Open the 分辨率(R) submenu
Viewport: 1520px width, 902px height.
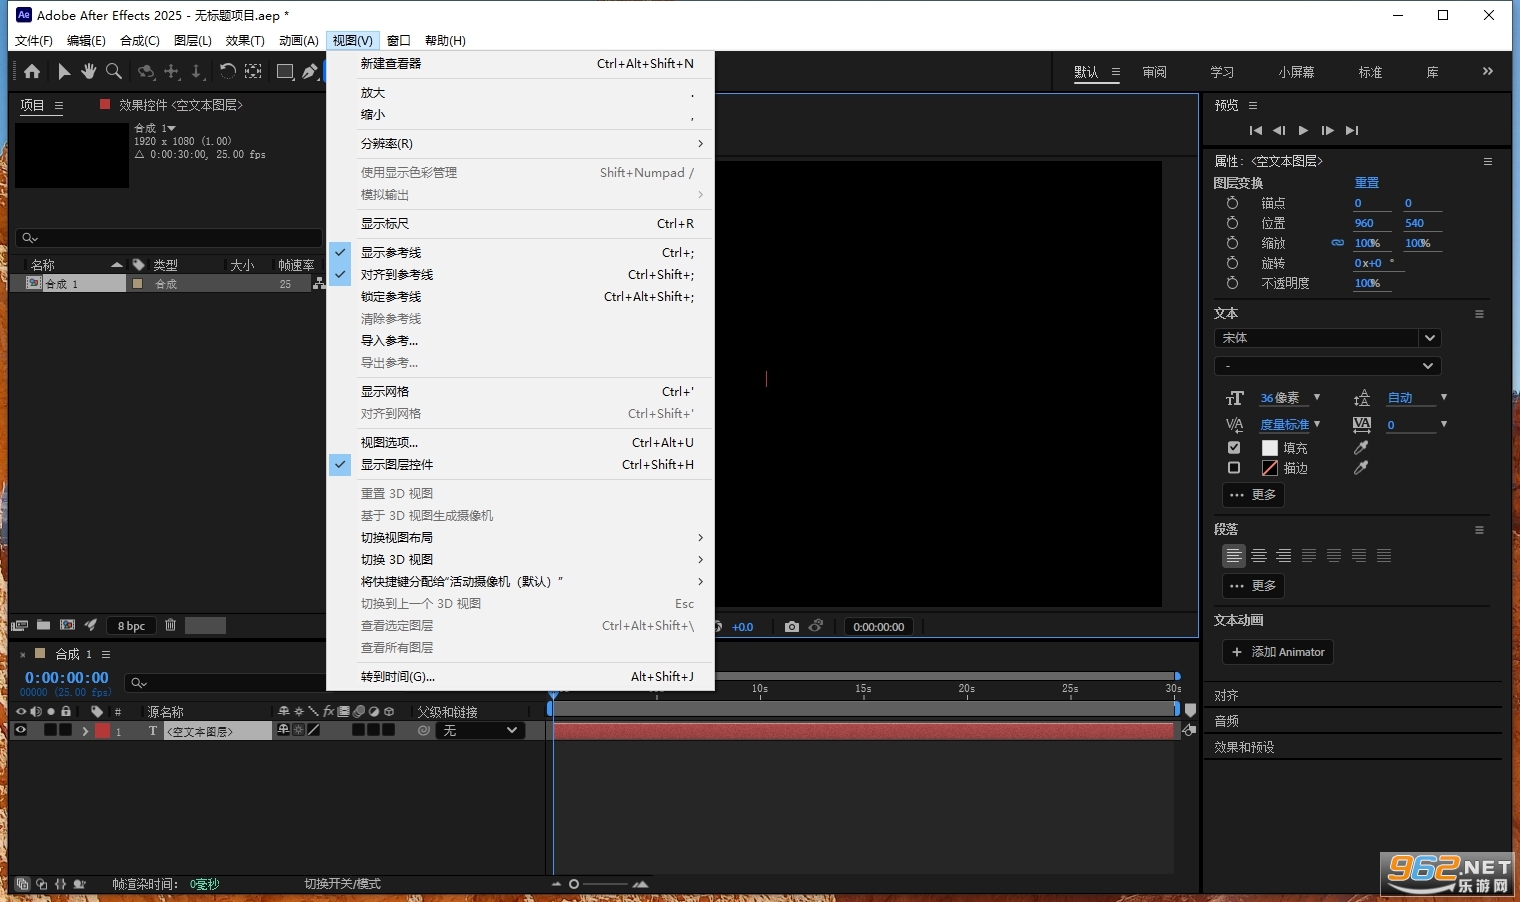click(x=520, y=144)
